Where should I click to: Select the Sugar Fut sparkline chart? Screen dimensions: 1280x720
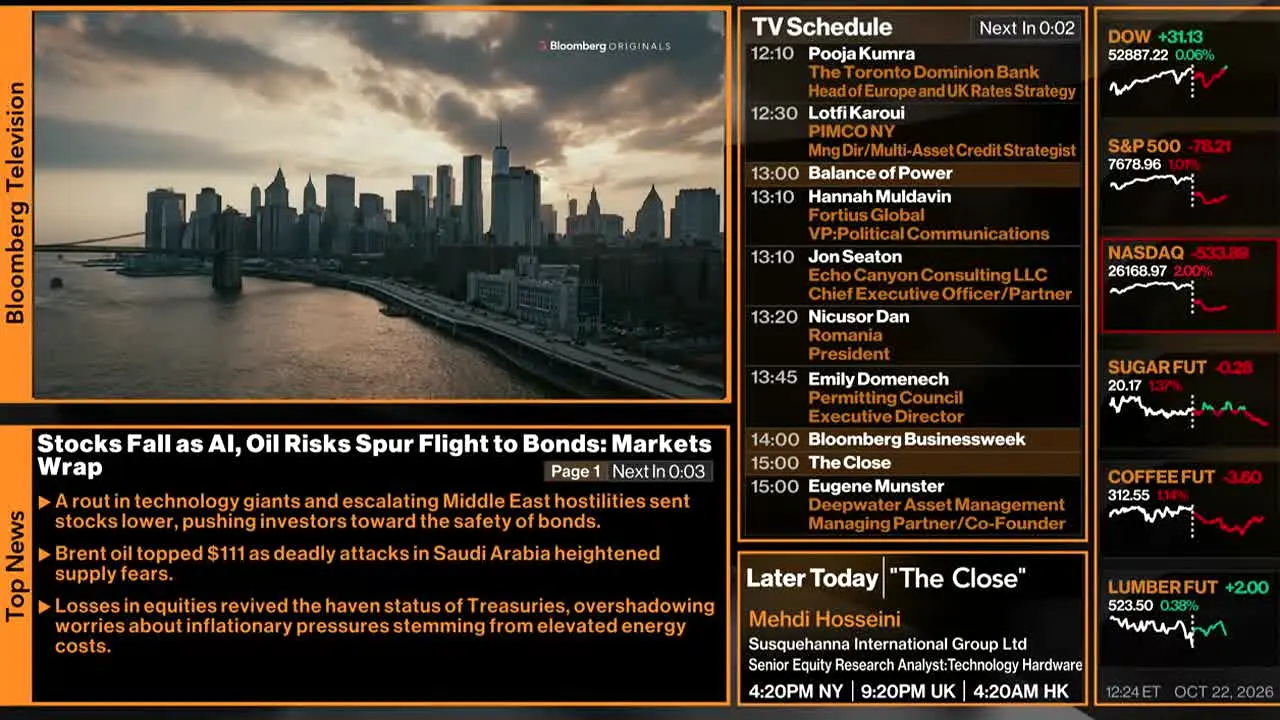pos(1188,409)
